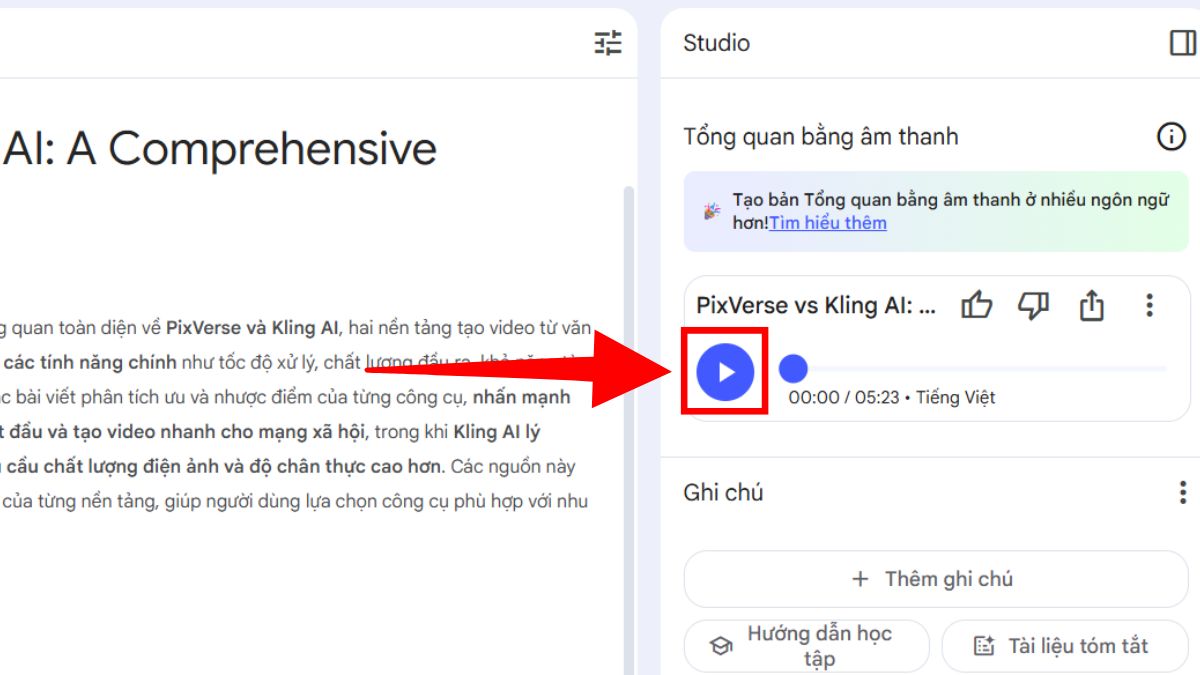
Task: Click the party popper icon in the banner
Action: [711, 211]
